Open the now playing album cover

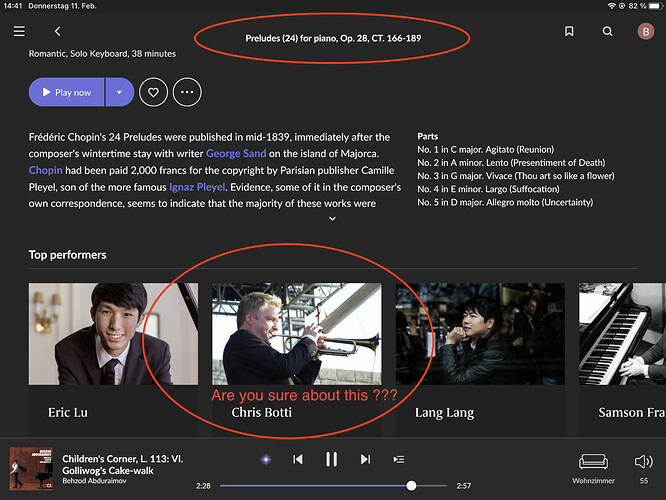coord(31,469)
